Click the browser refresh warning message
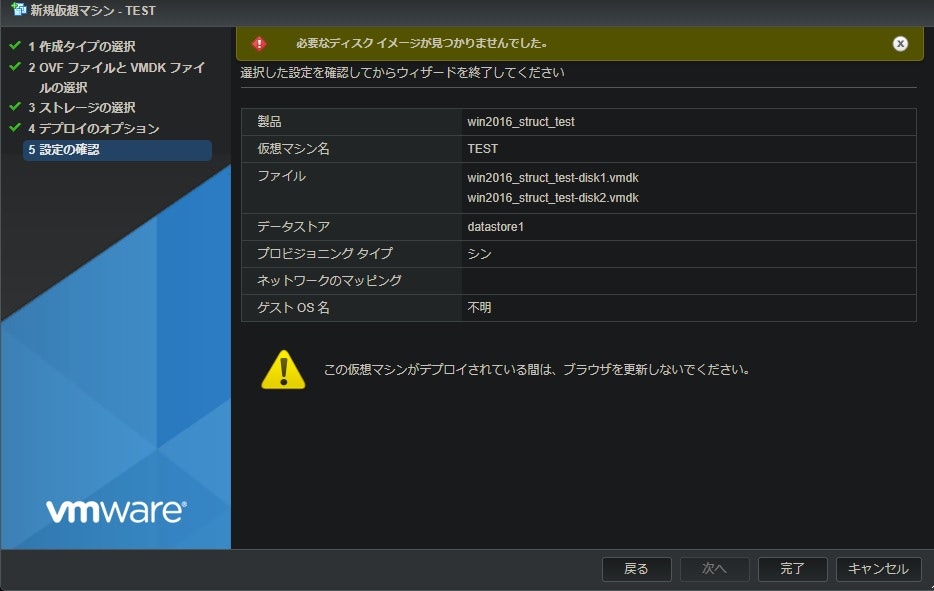934x591 pixels. [x=537, y=370]
